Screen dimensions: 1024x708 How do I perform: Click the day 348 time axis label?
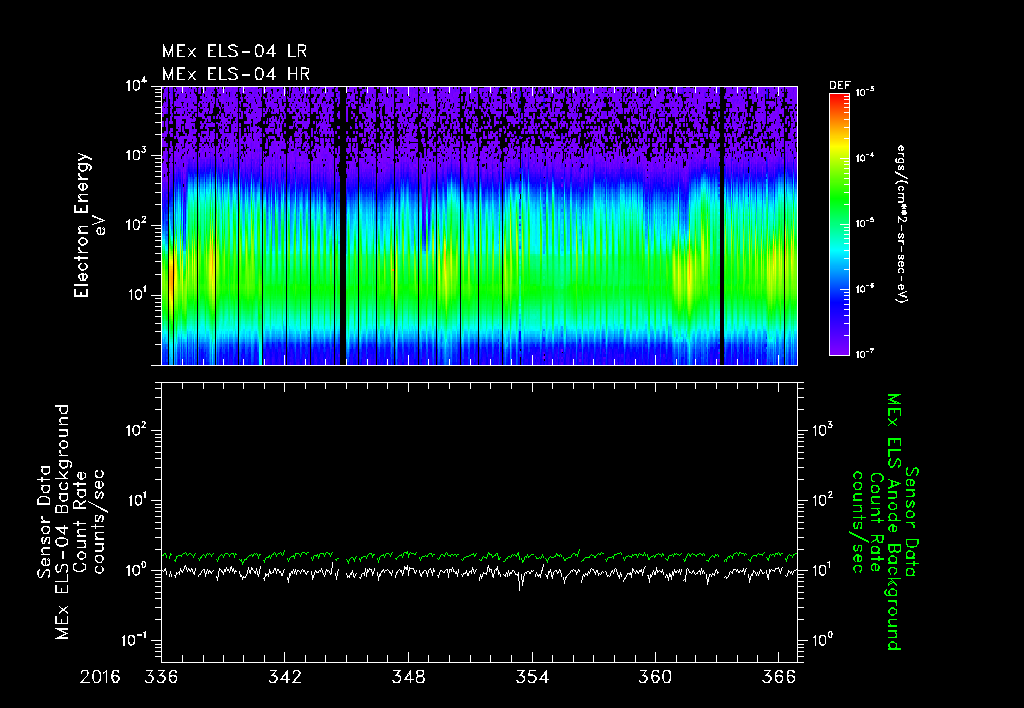(x=409, y=677)
